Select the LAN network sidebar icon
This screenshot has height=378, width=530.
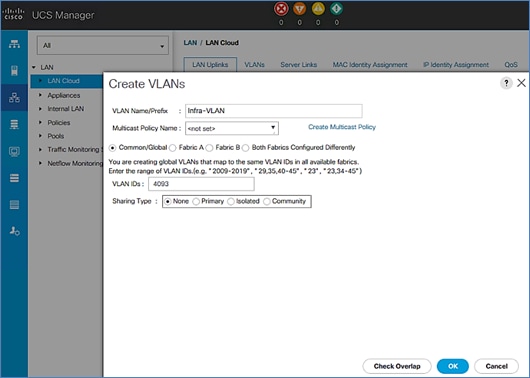pos(14,98)
